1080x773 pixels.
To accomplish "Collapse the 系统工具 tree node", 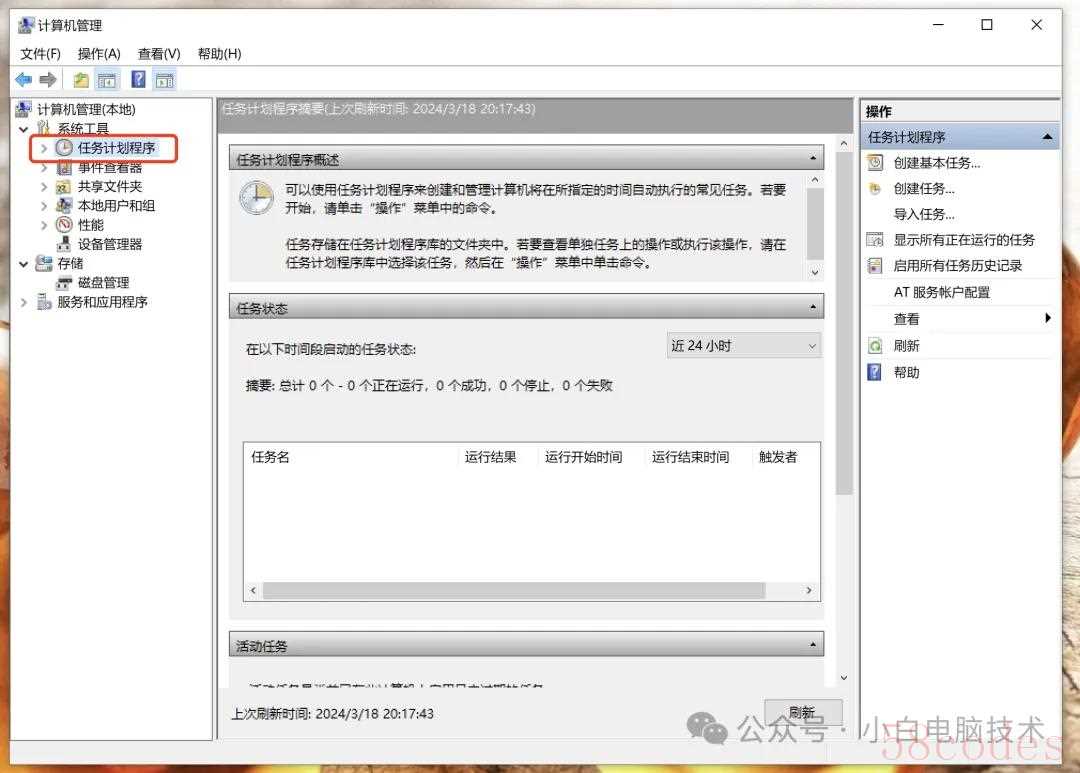I will [x=23, y=129].
